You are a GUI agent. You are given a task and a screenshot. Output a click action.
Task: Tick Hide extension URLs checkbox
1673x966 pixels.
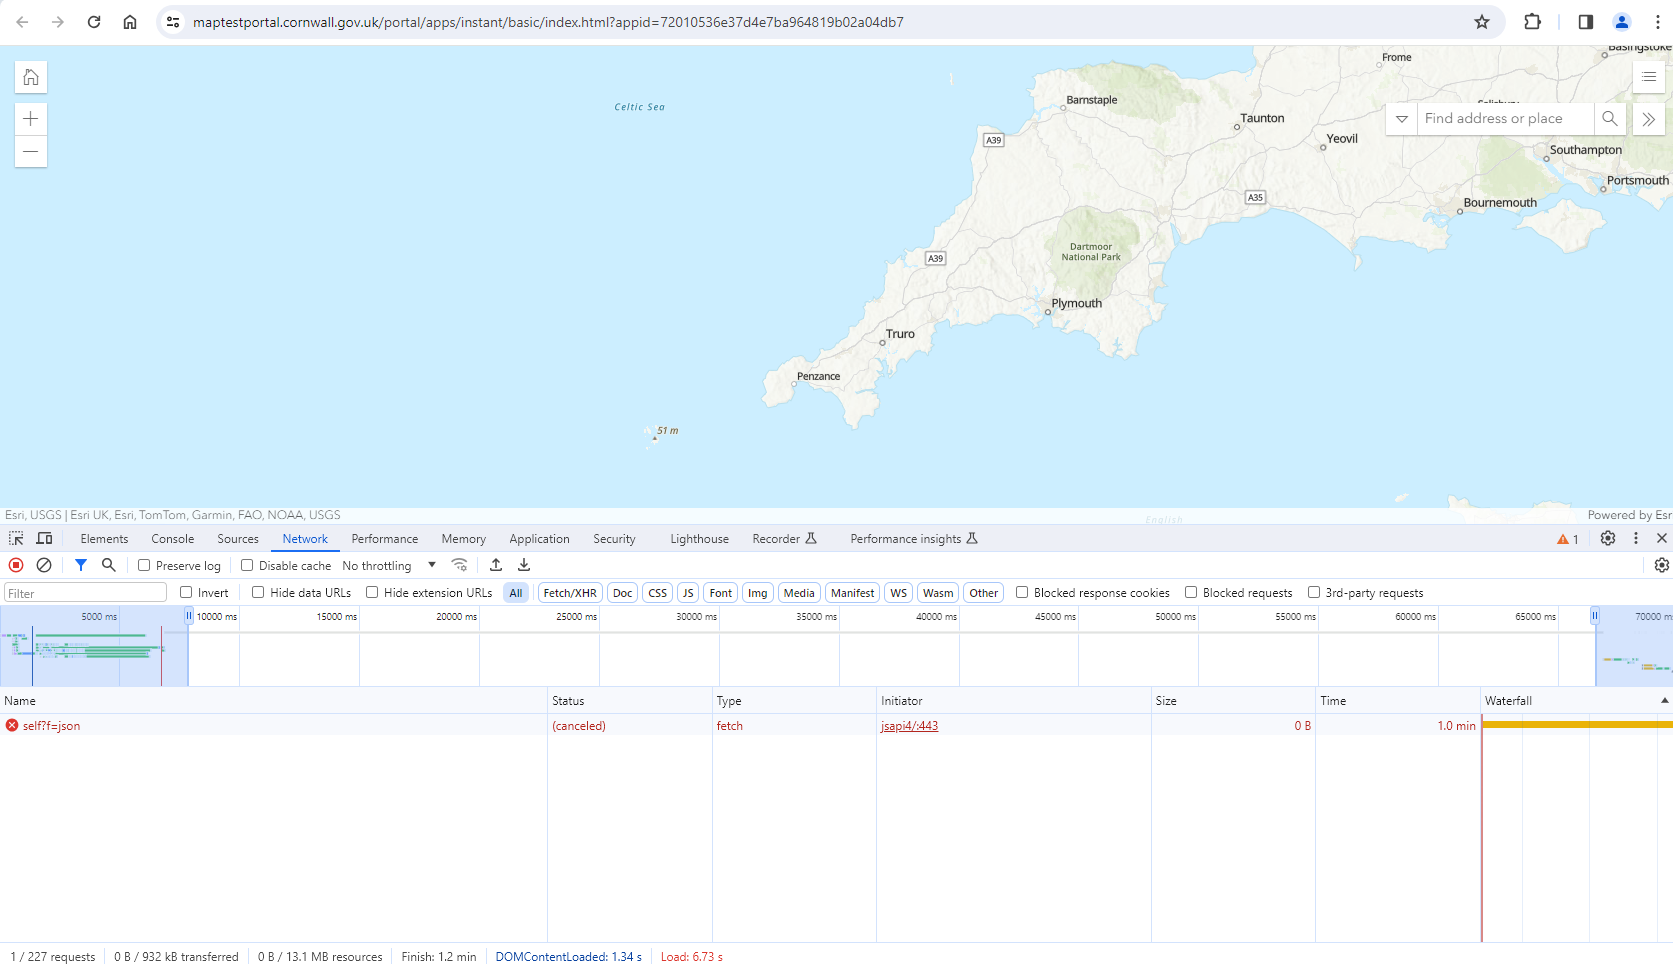[372, 592]
